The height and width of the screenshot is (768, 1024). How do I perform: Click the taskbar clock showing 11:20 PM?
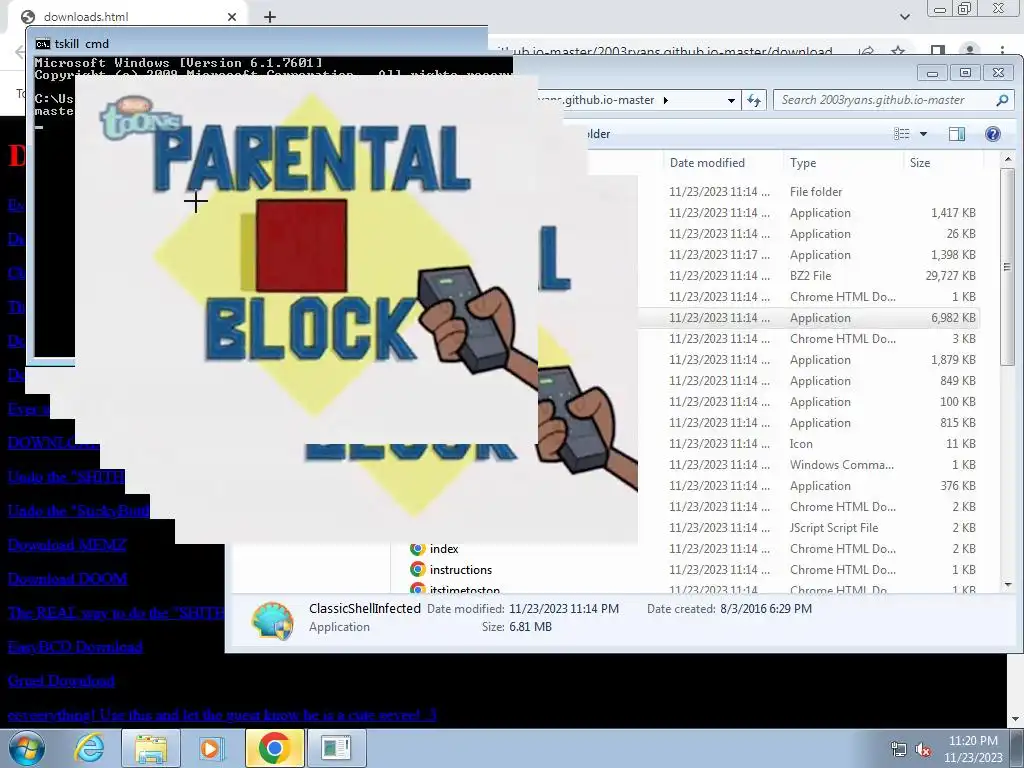pos(973,749)
